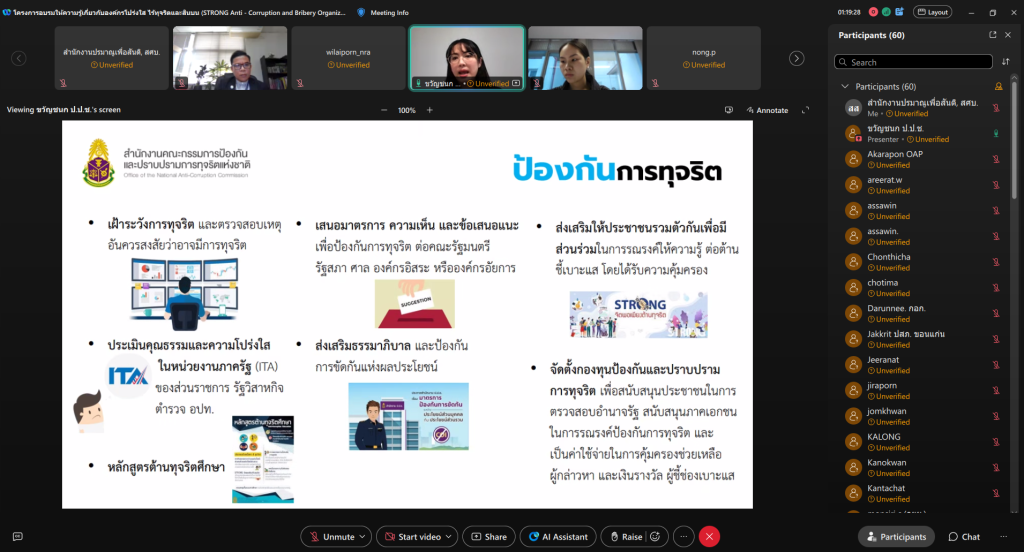
Task: Click the 100% zoom level value
Action: [407, 110]
